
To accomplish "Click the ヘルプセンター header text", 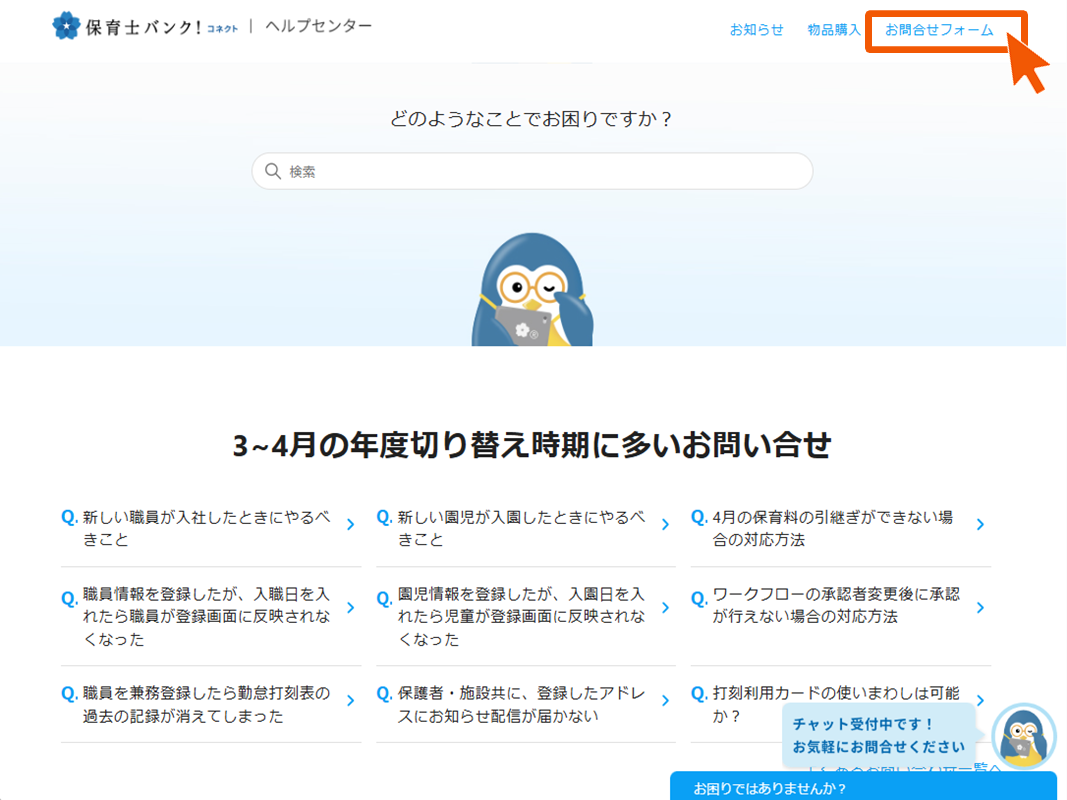I will click(320, 26).
